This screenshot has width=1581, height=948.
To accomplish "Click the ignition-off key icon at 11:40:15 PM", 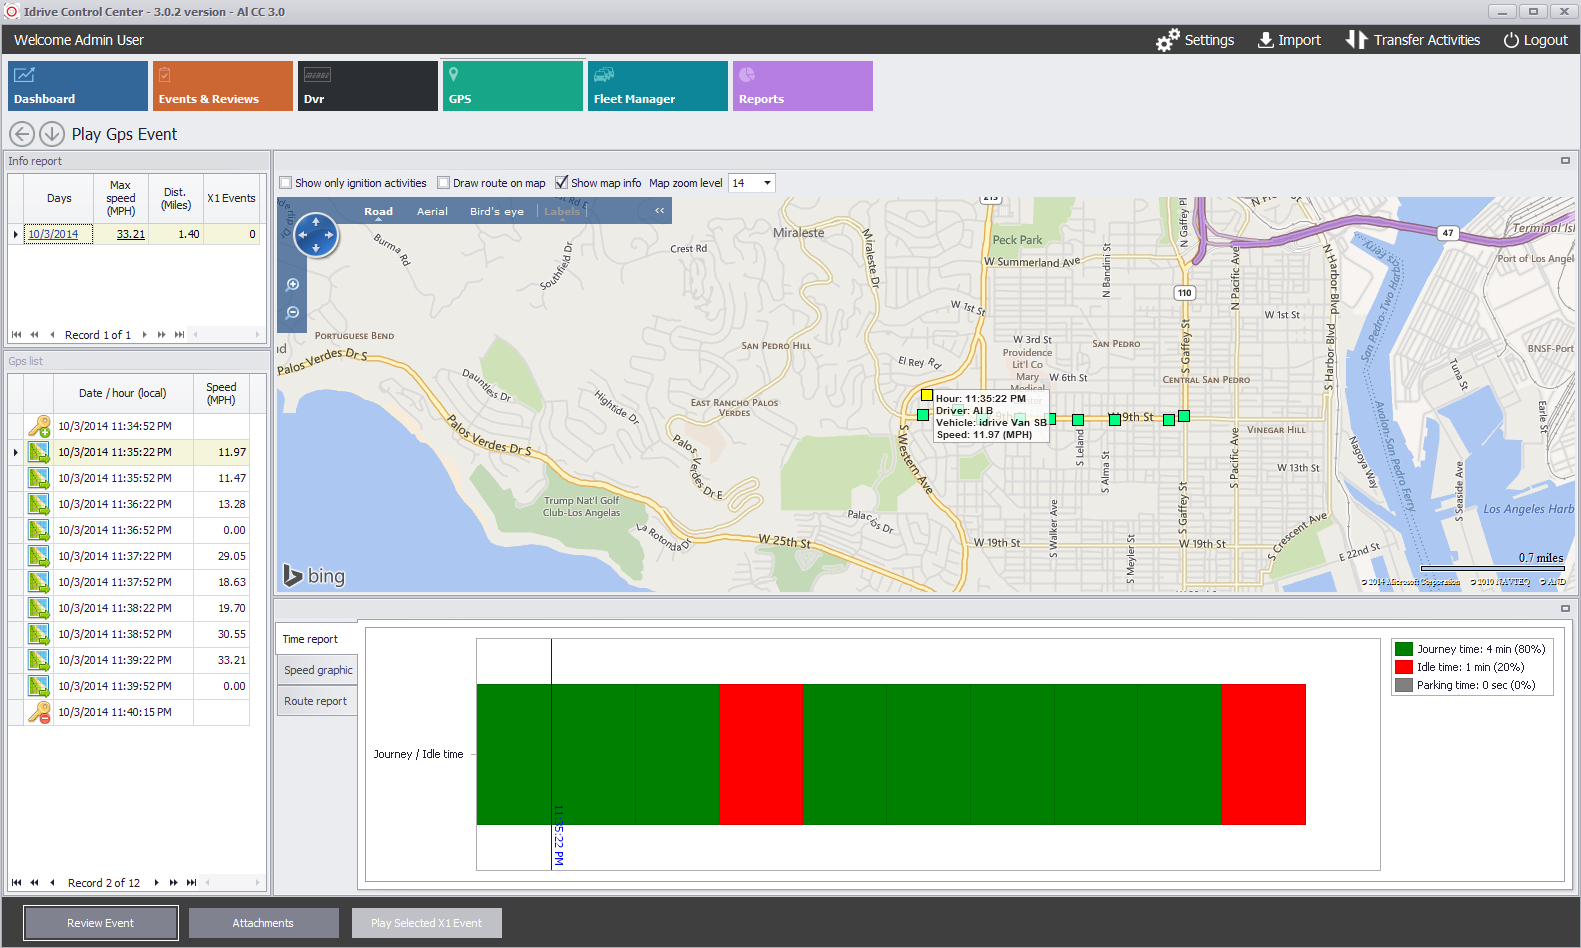I will pos(39,712).
